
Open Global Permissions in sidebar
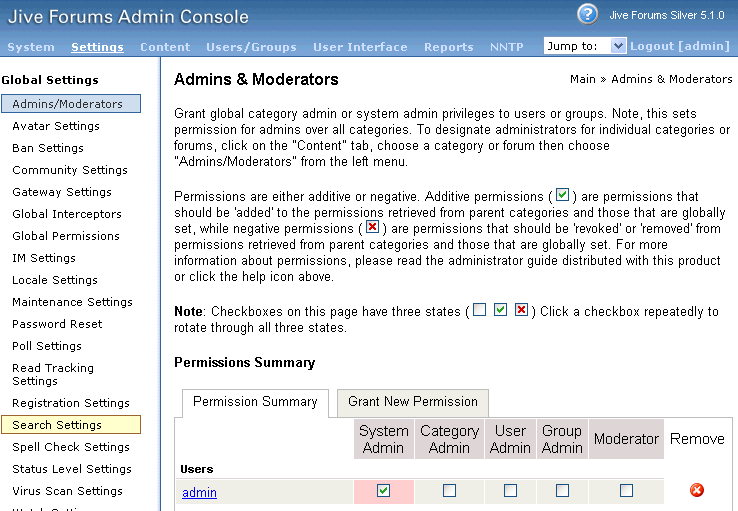(66, 236)
